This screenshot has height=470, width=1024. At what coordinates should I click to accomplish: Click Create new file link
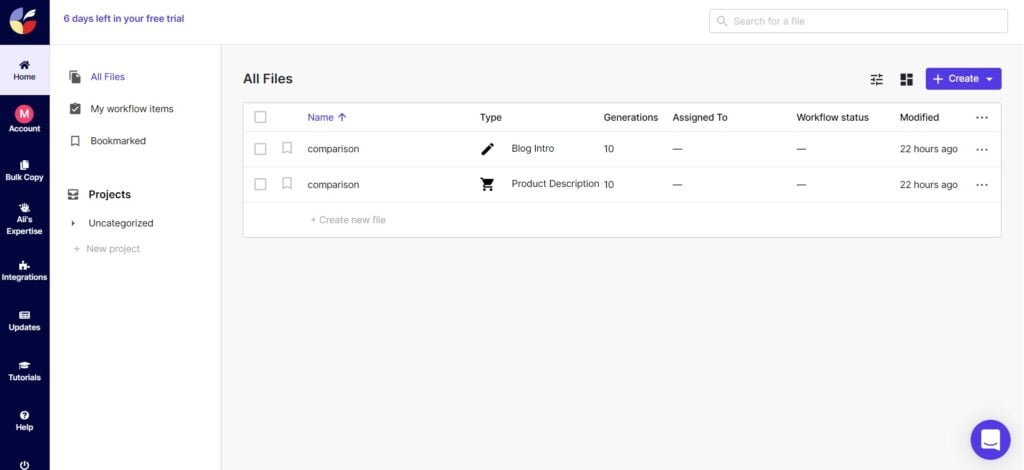[347, 220]
